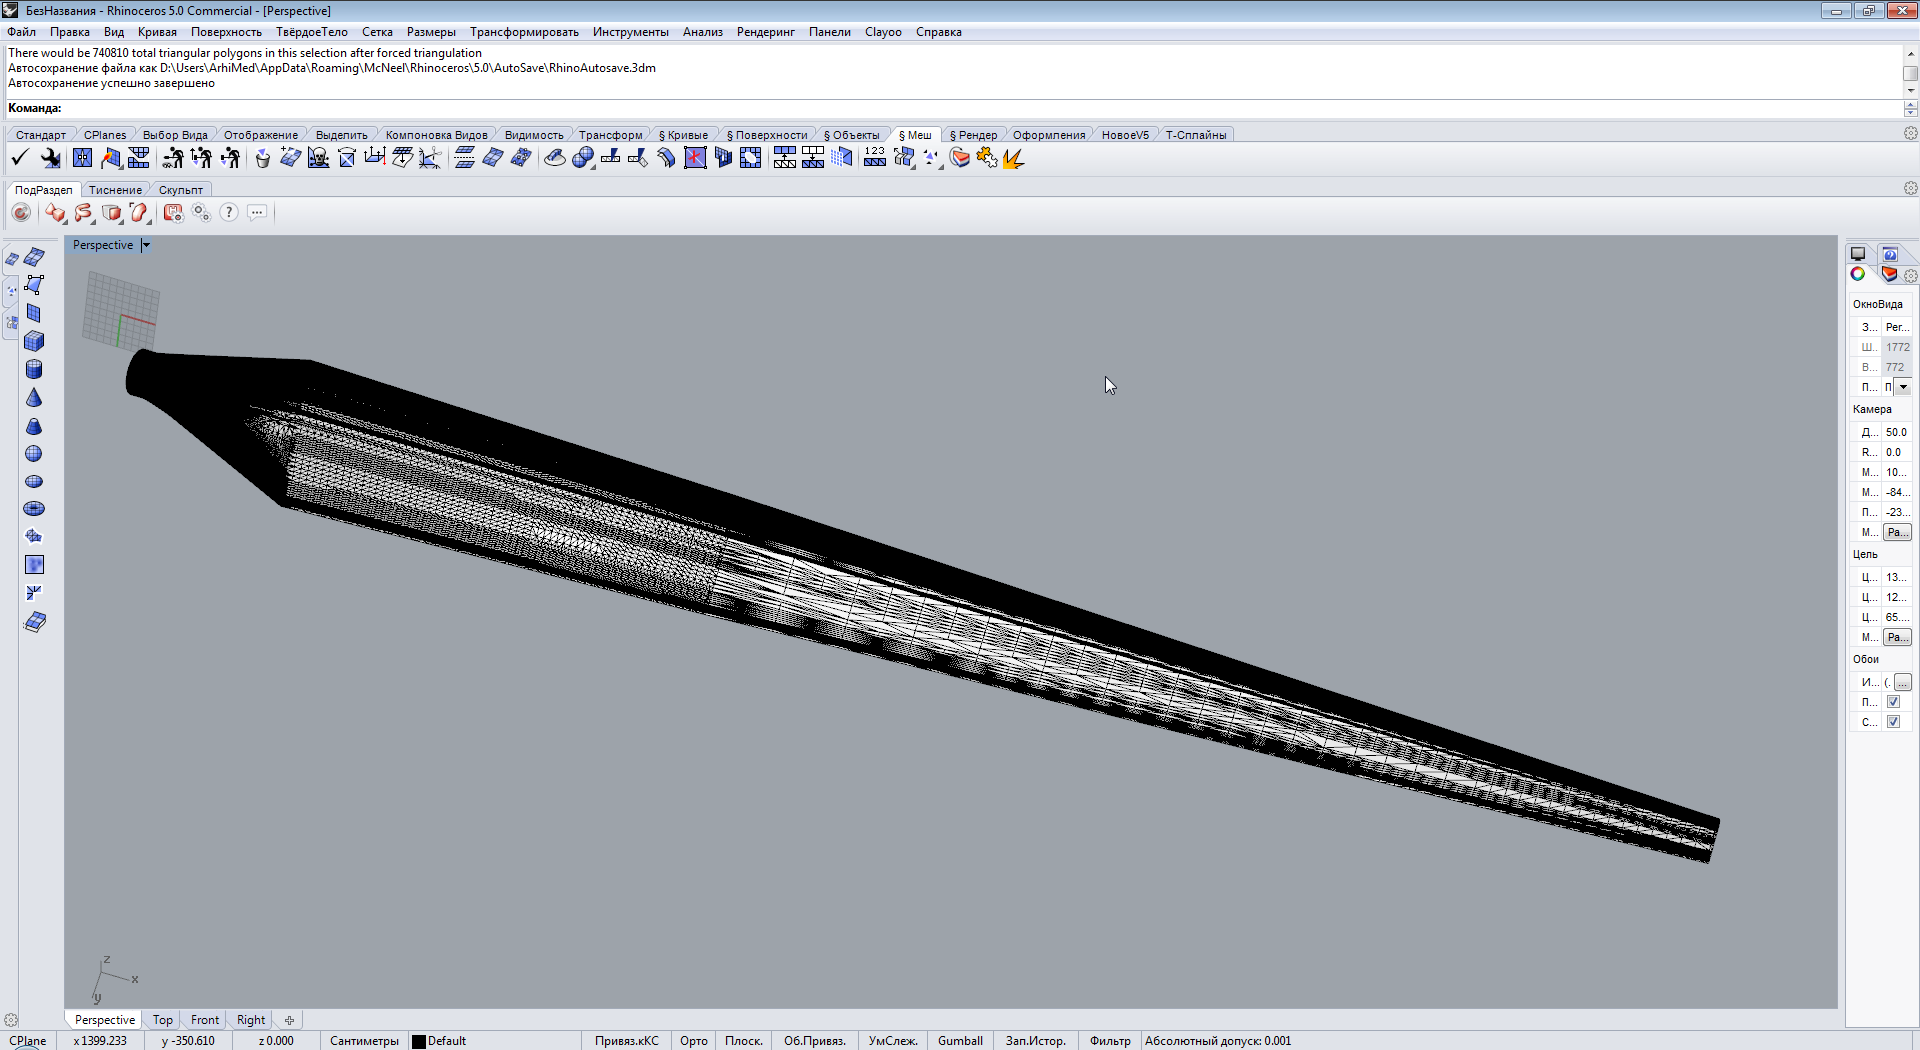Click the 123 mesh count icon
Image resolution: width=1920 pixels, height=1050 pixels.
(x=875, y=158)
